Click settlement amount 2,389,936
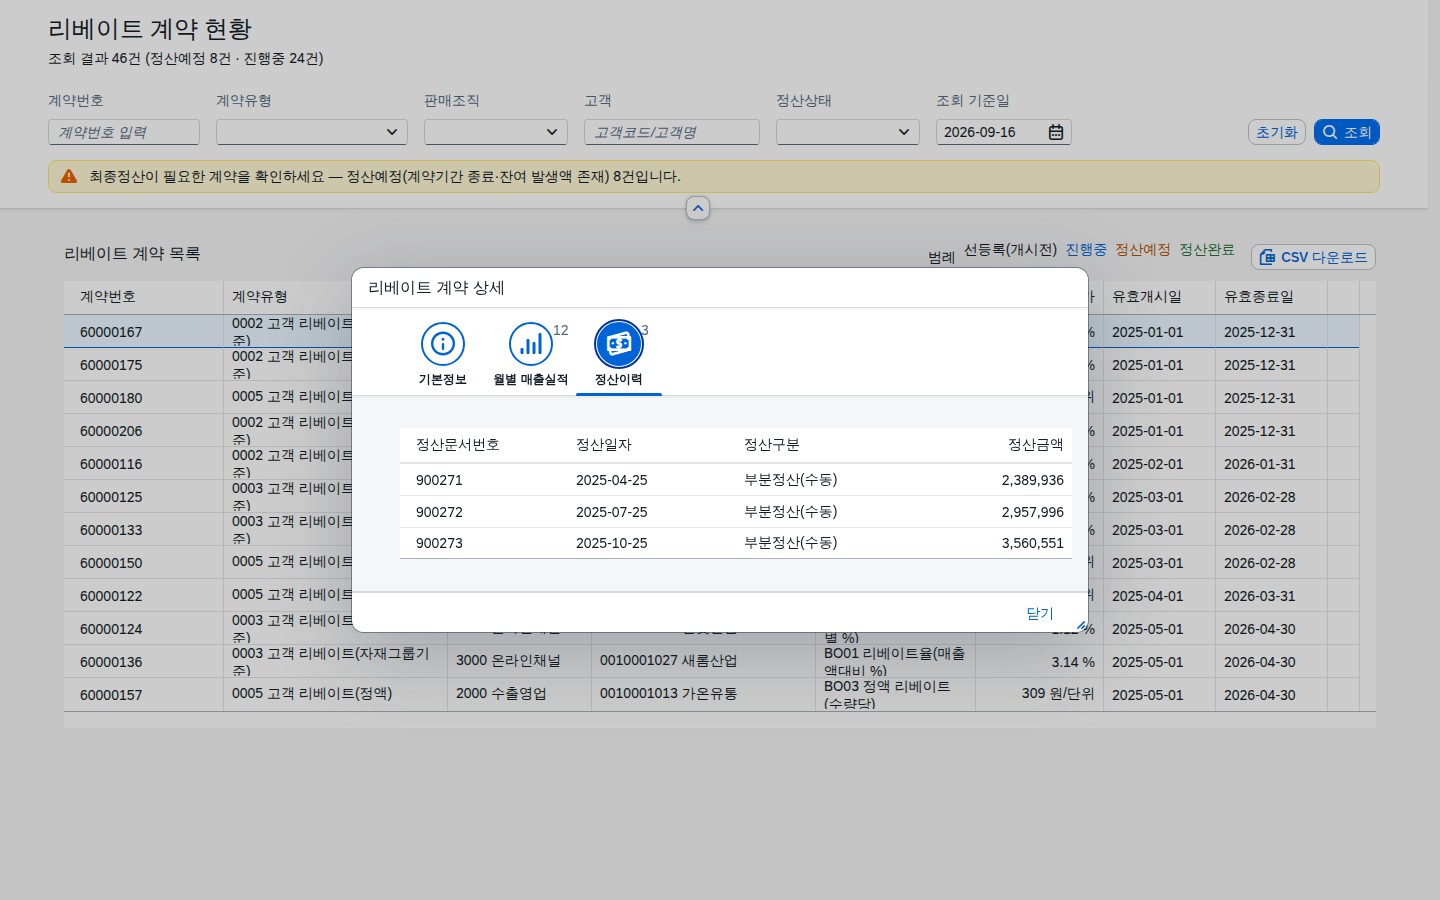Screen dimensions: 1440x900 pos(1033,480)
